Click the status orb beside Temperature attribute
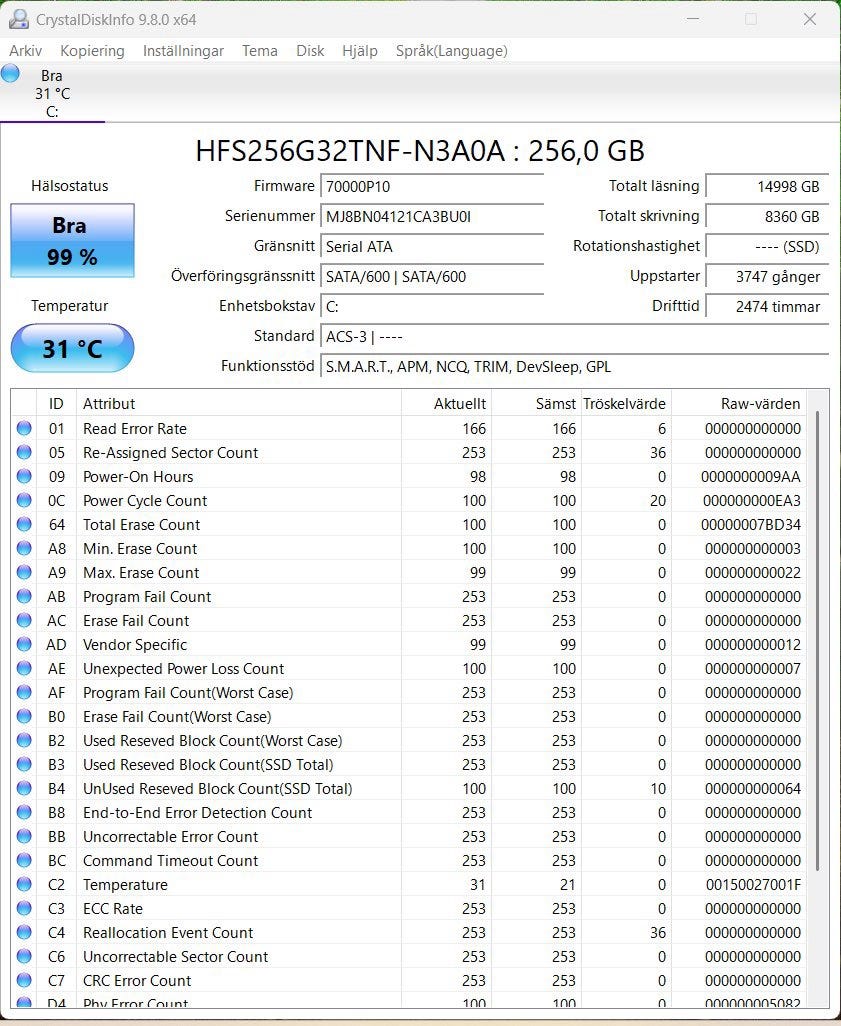 24,885
